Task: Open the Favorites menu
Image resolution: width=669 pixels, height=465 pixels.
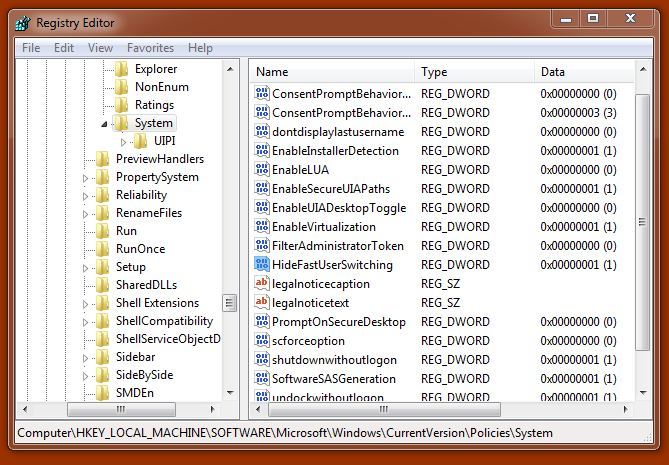Action: (x=150, y=48)
